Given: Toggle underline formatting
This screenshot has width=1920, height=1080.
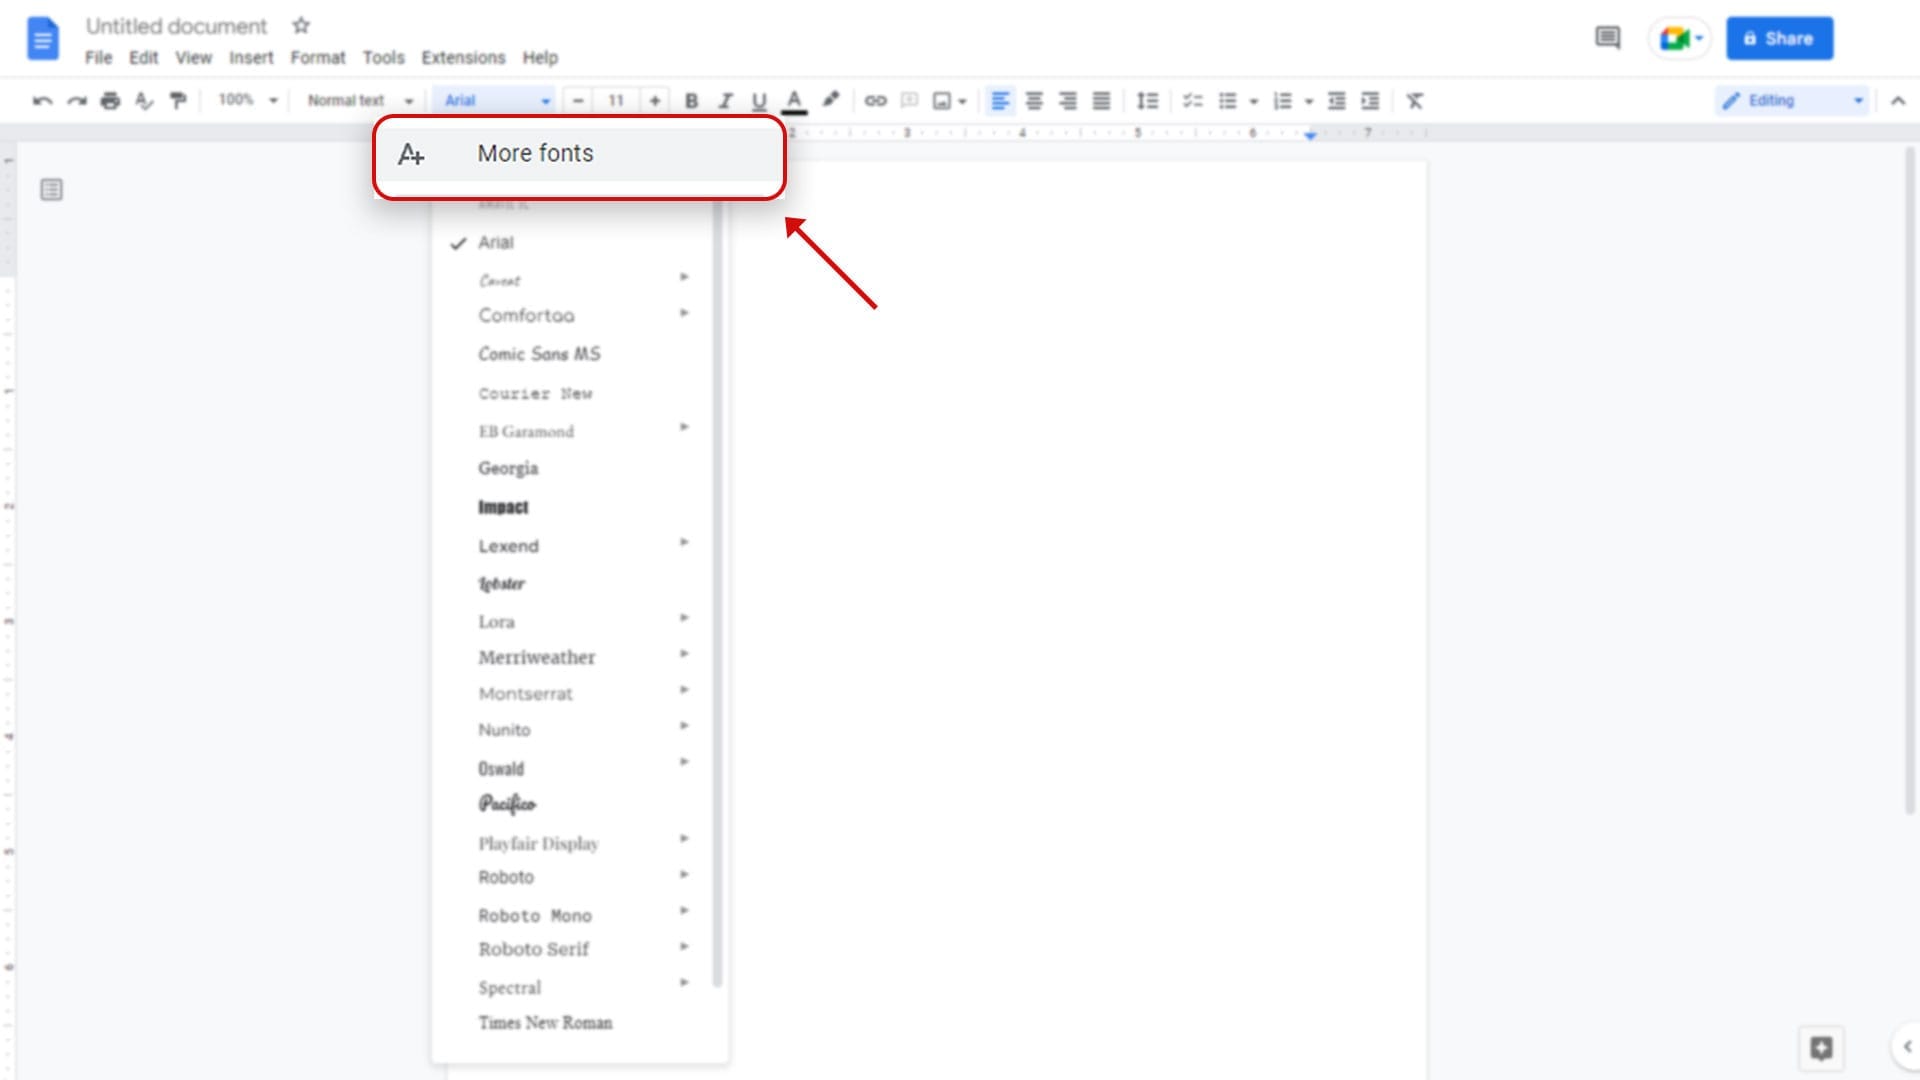Looking at the screenshot, I should coord(759,100).
